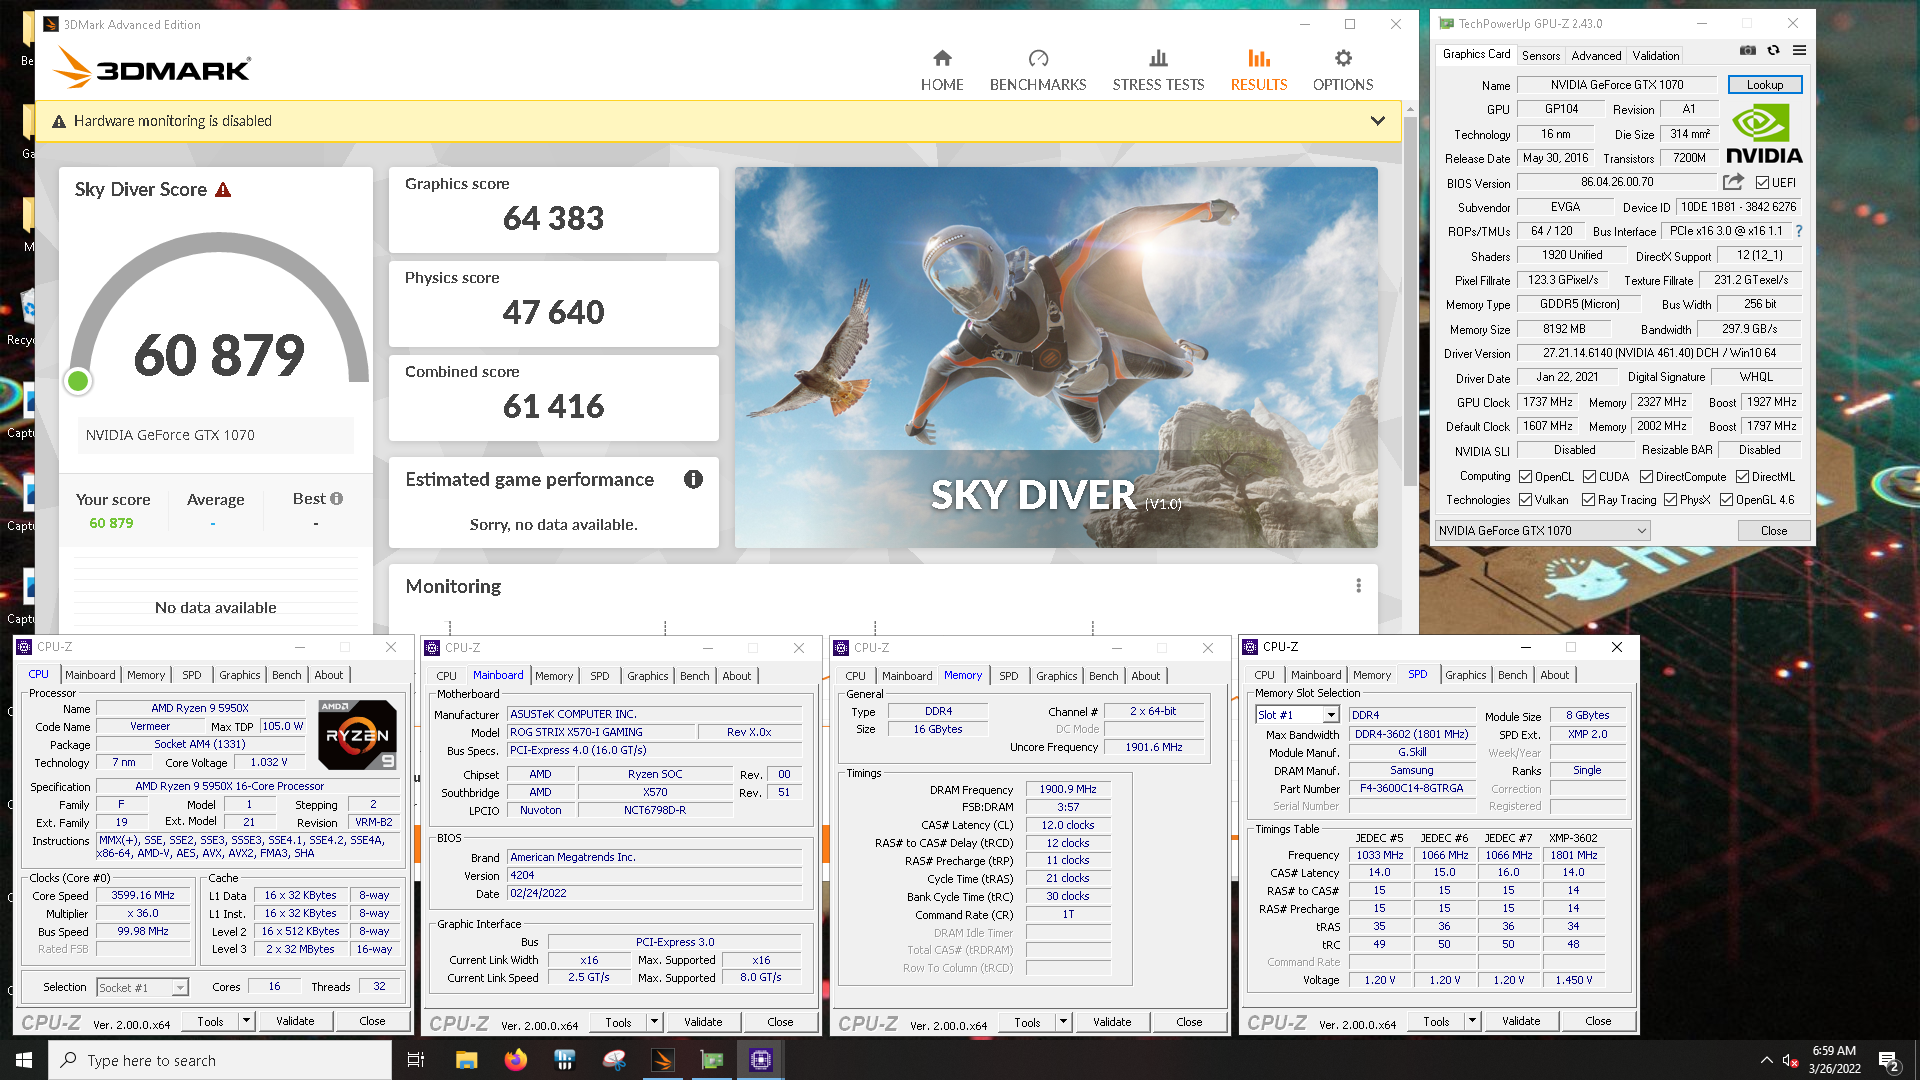Open OPTIONS gear in 3DMark

[x=1343, y=71]
